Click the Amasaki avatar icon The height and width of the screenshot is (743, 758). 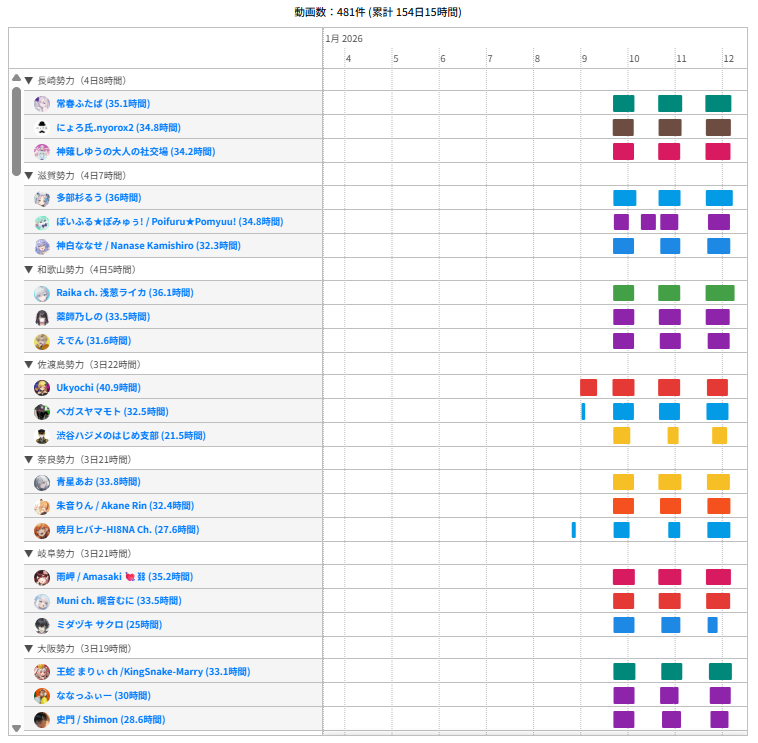click(x=42, y=577)
